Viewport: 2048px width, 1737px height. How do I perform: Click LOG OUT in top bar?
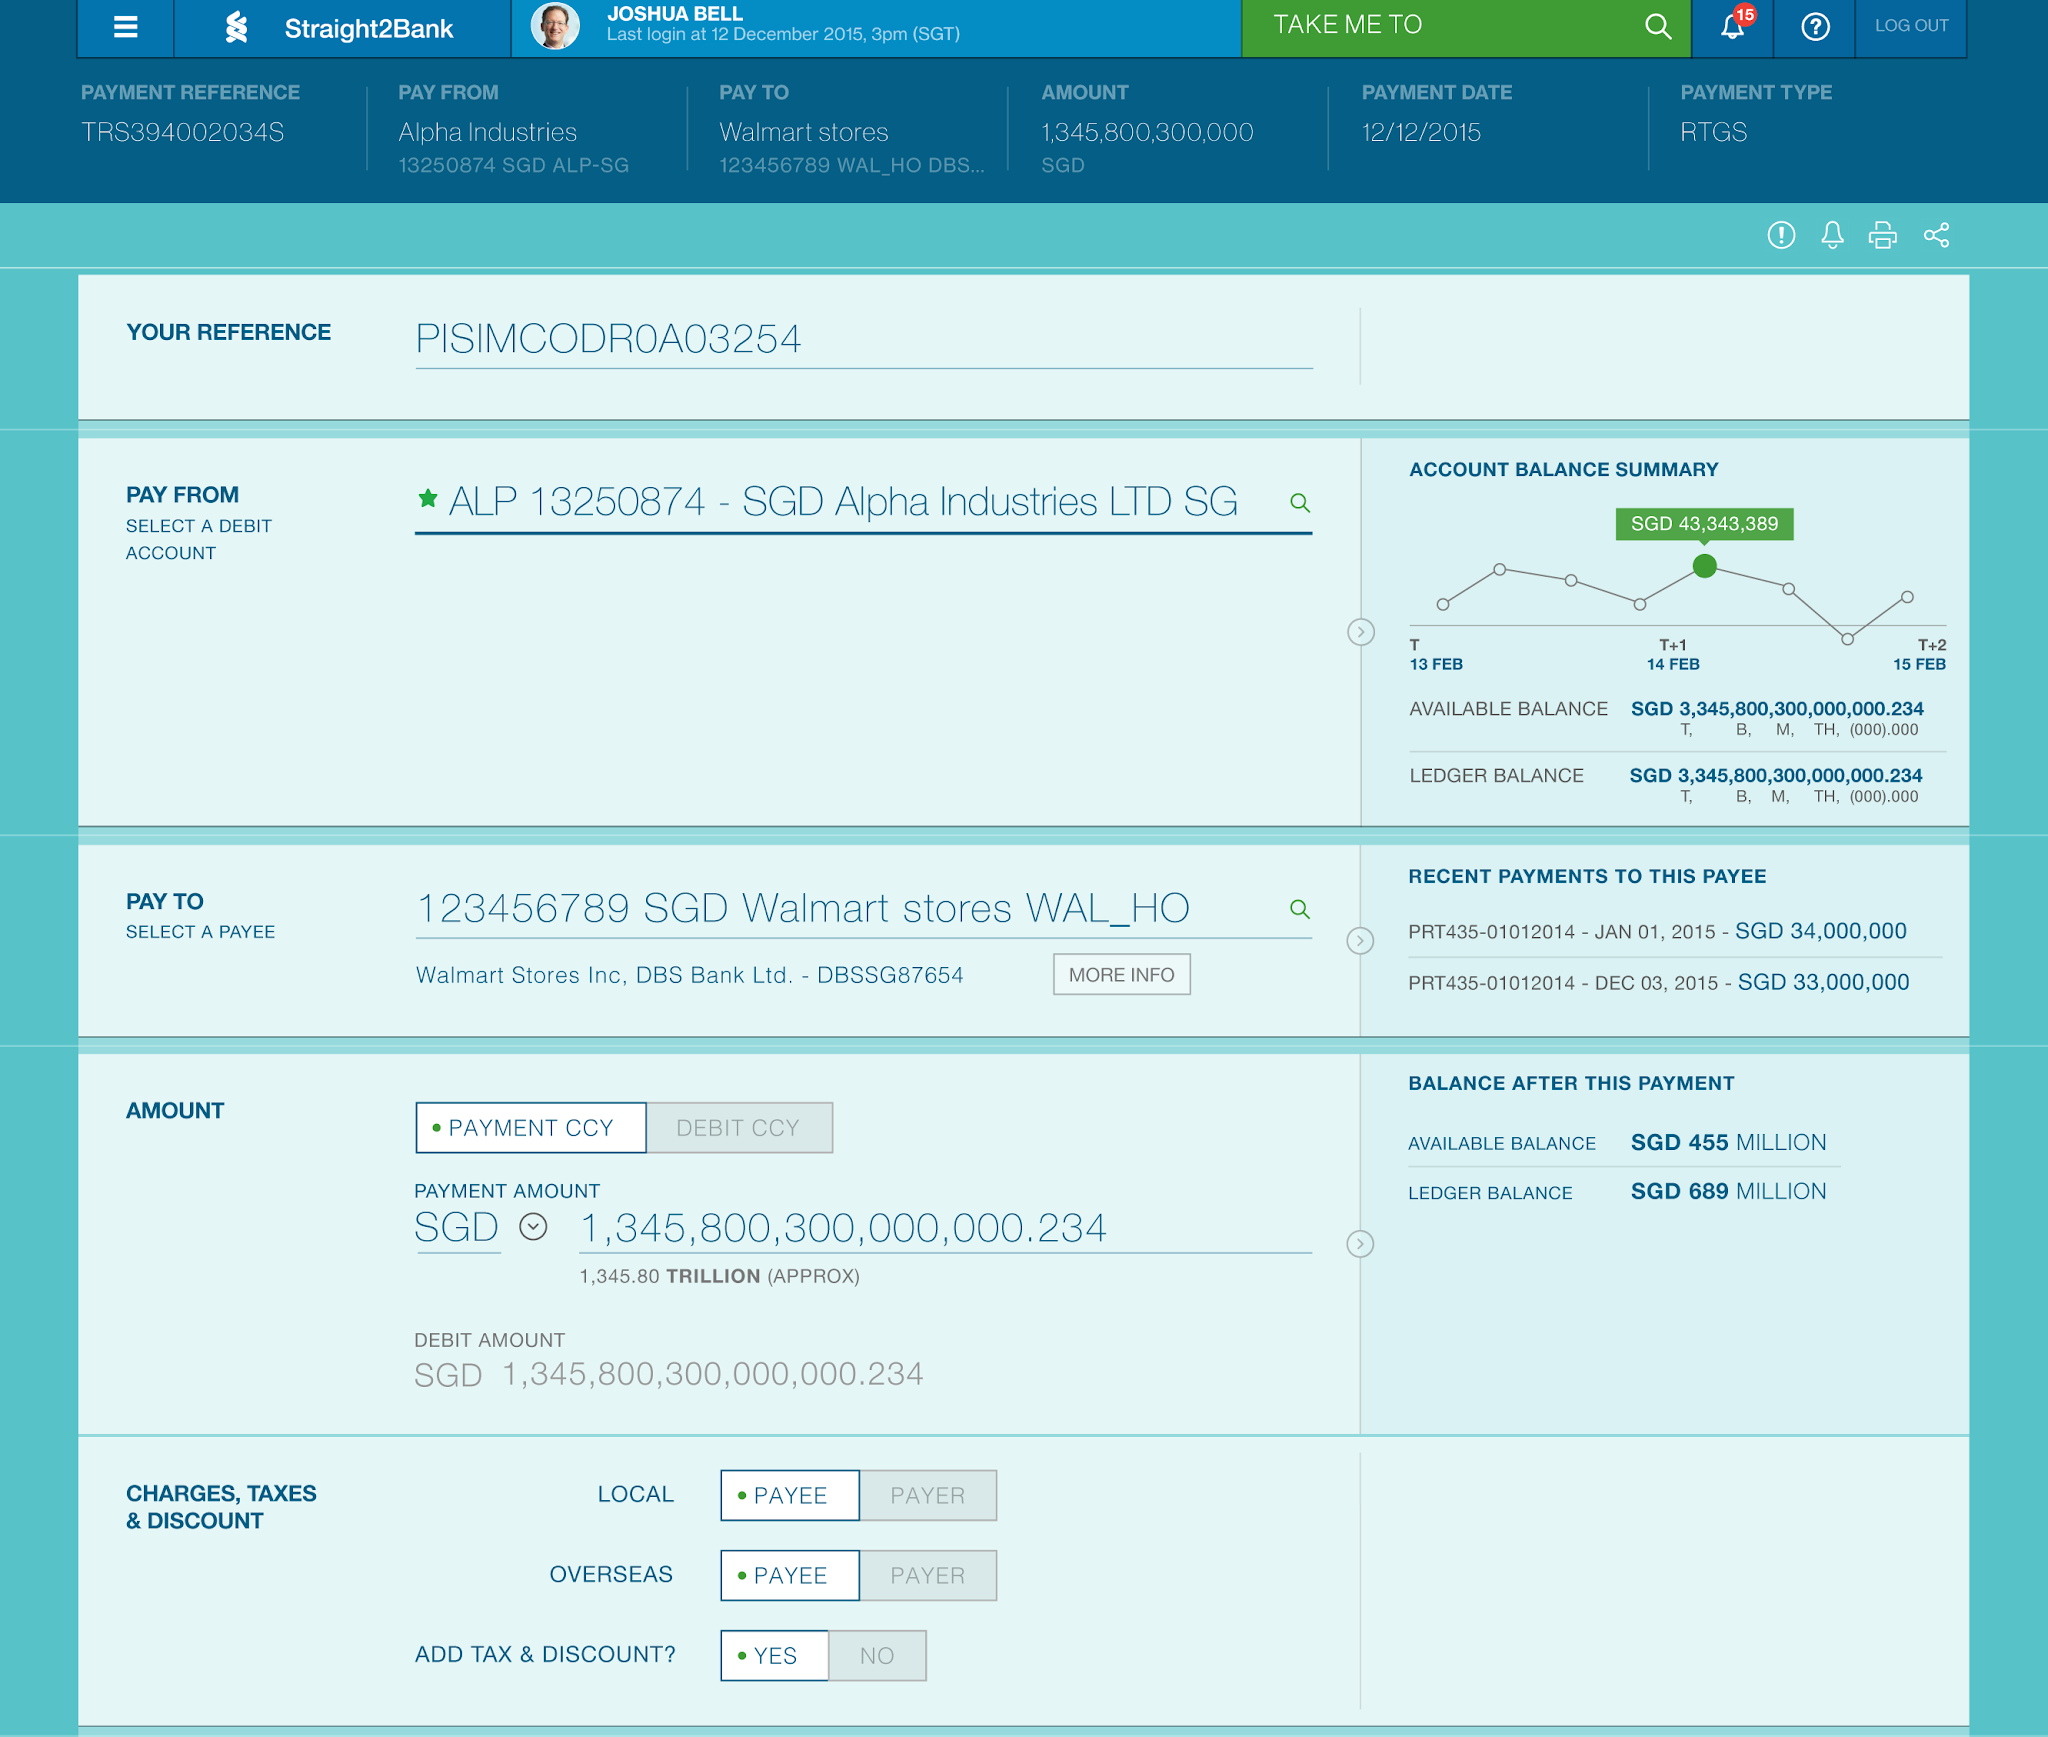1911,26
